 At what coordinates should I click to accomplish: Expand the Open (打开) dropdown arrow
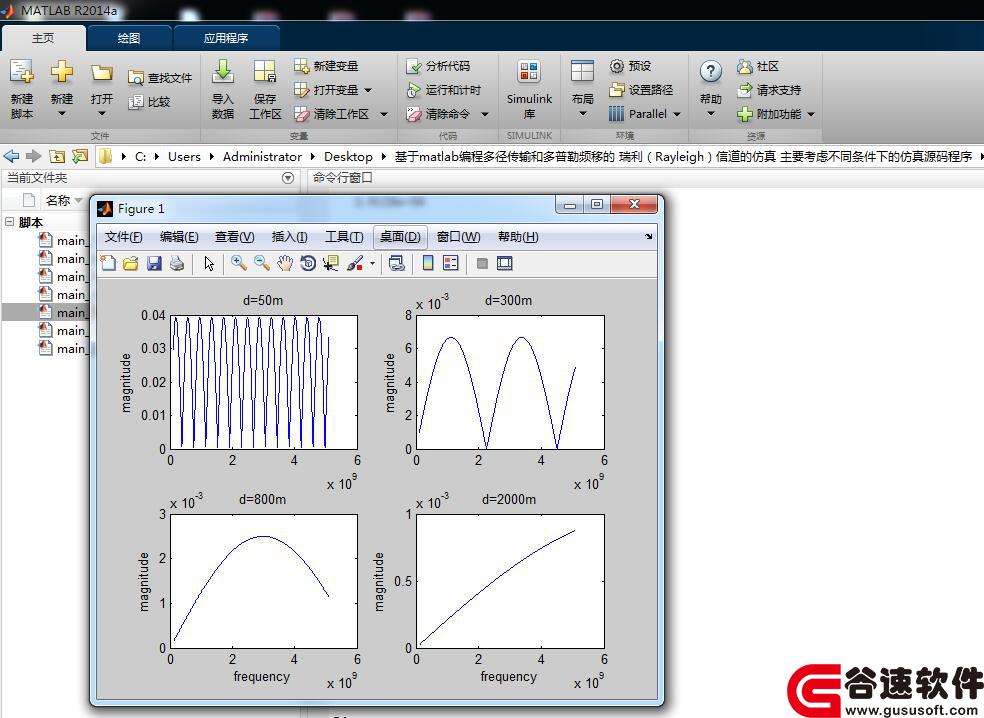pos(101,114)
